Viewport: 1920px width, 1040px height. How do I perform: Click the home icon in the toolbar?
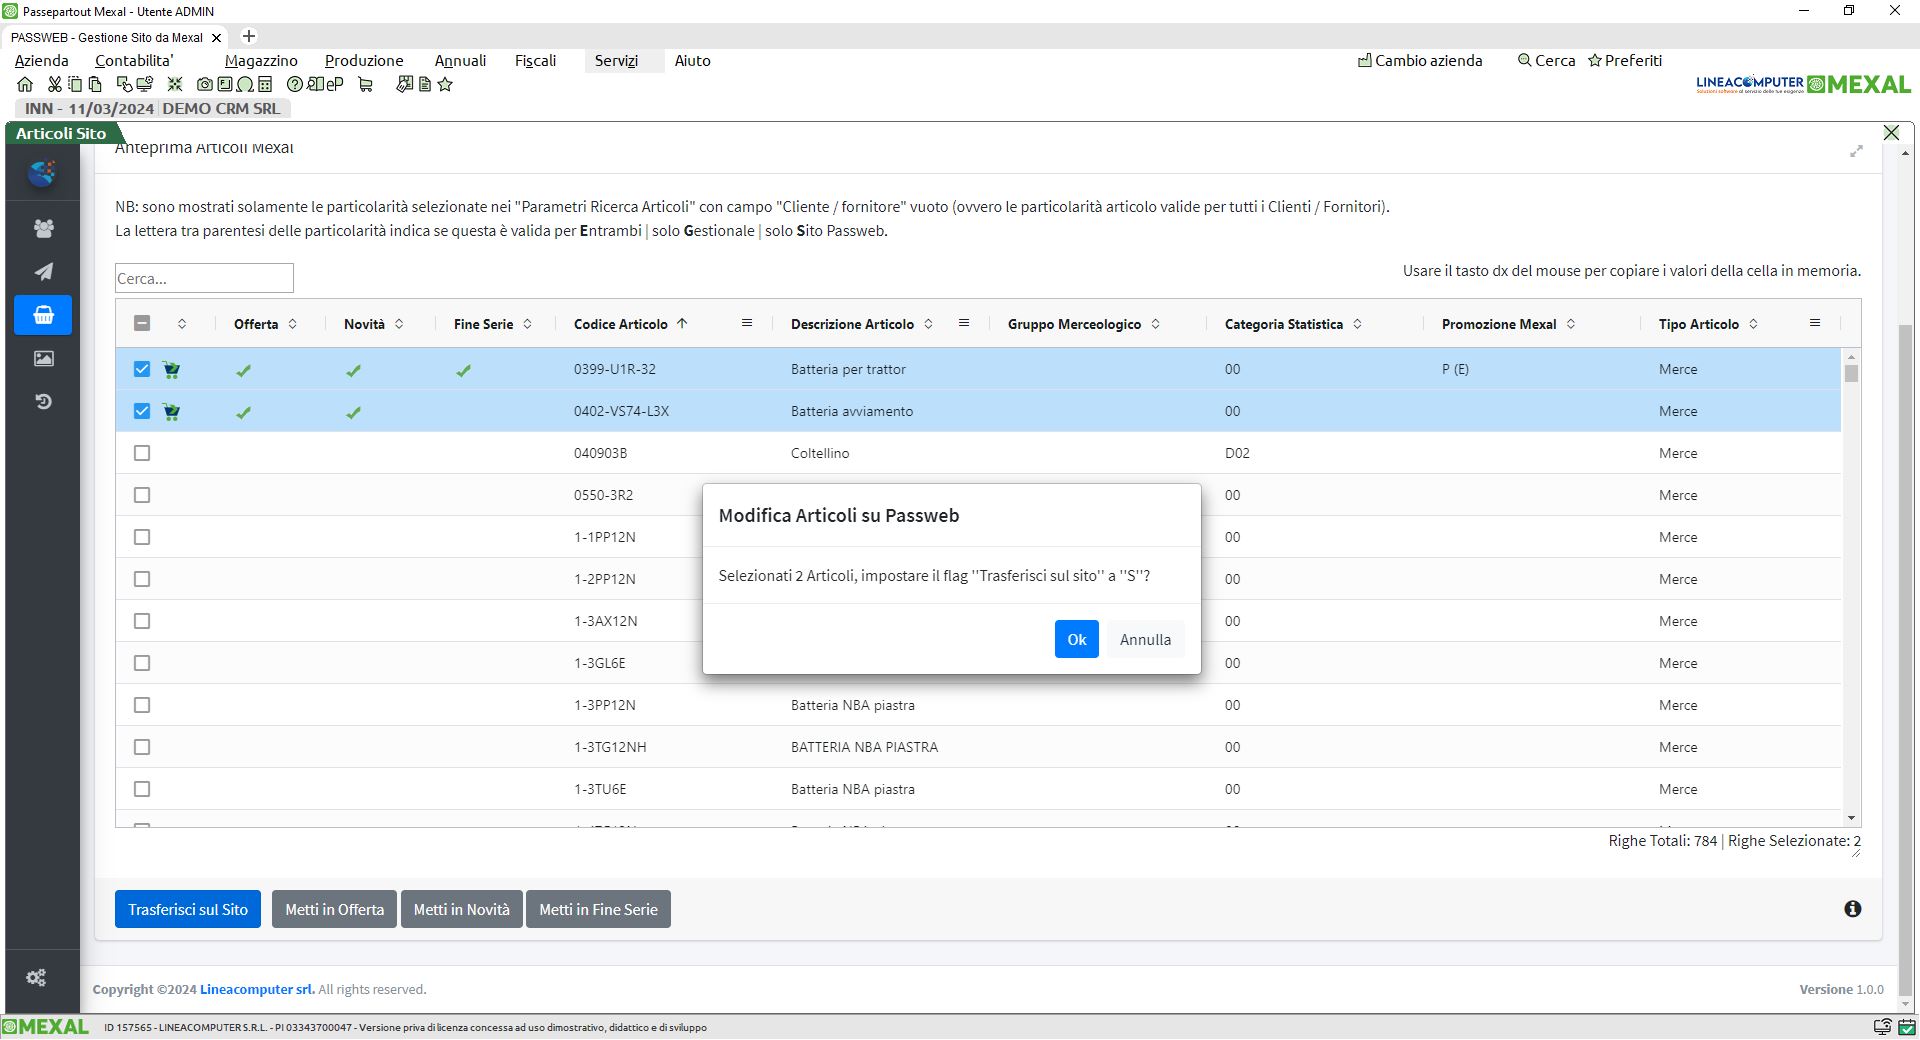pos(25,85)
